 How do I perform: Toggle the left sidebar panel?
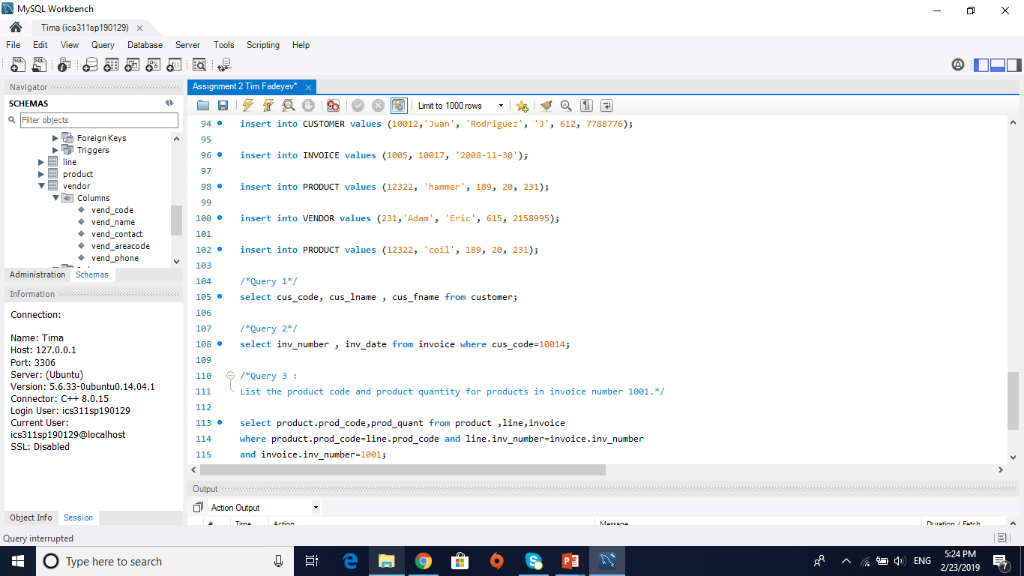pyautogui.click(x=981, y=65)
